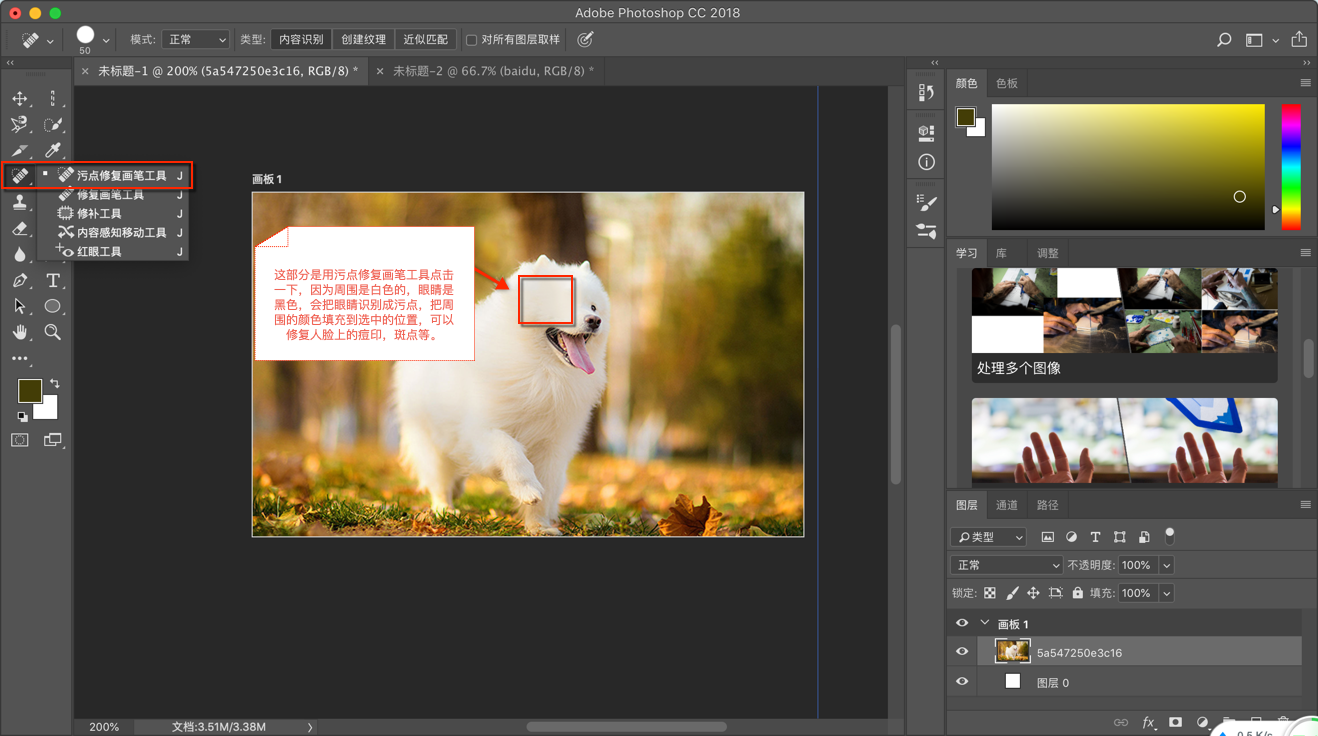
Task: Select the Move tool
Action: click(x=20, y=98)
